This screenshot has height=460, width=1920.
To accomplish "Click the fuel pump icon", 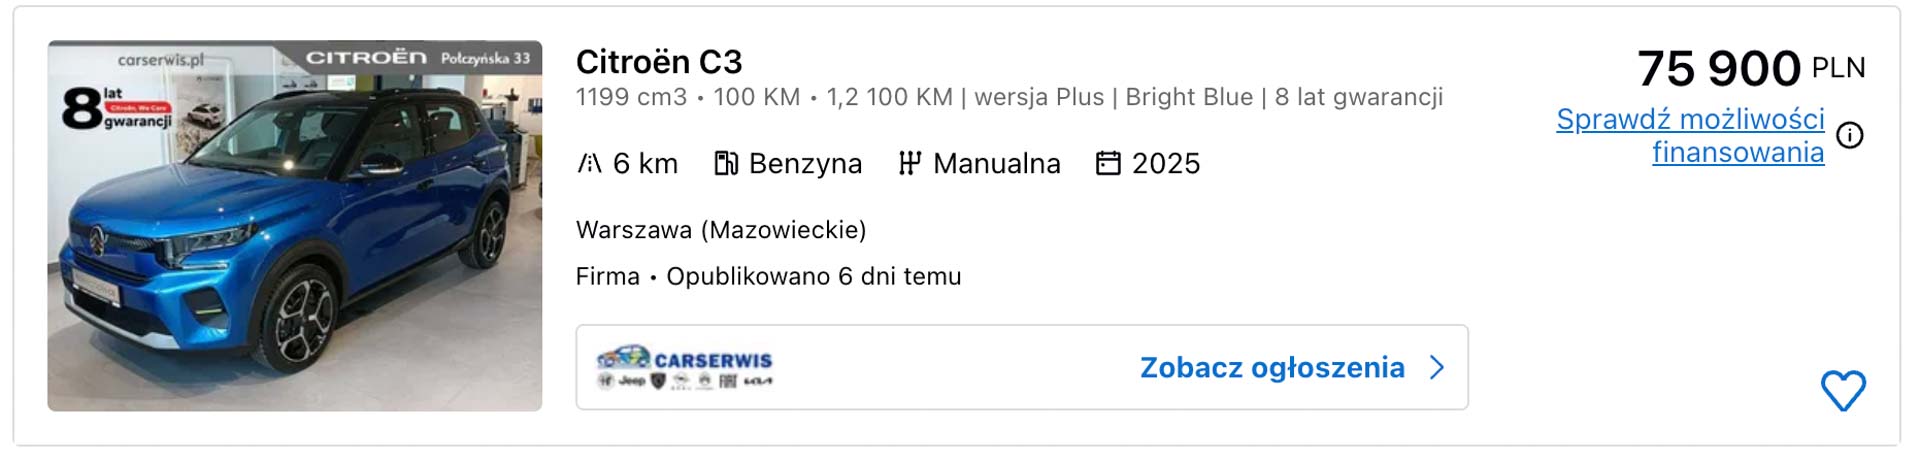I will point(726,163).
